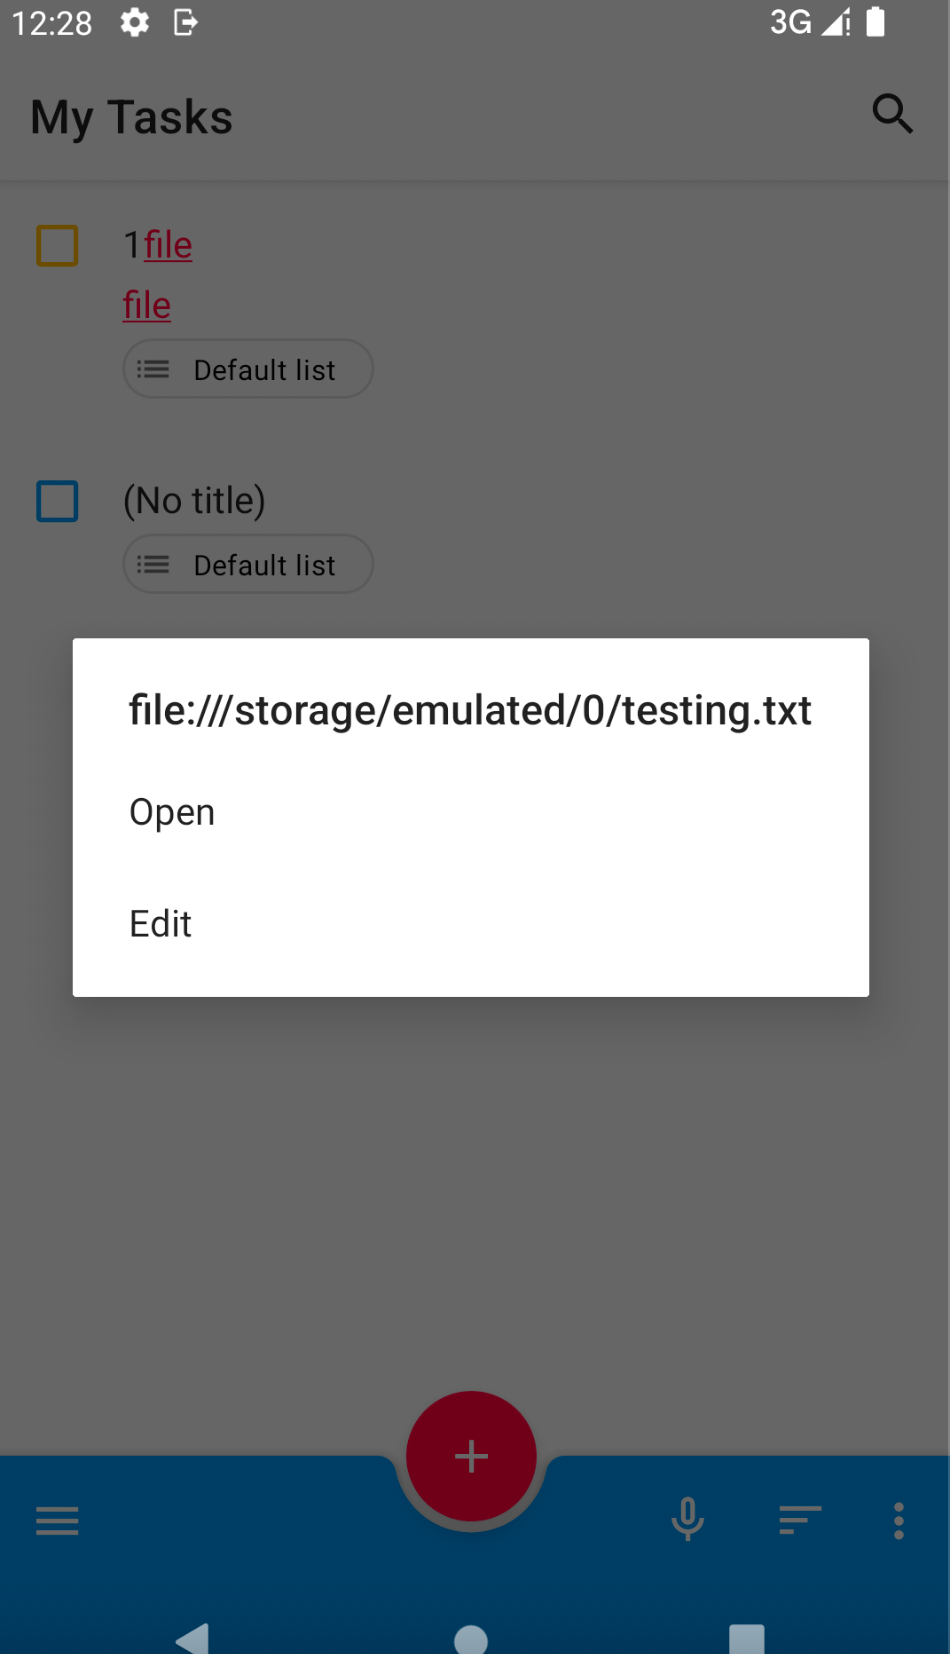Open the settings gear in the status bar
Screen dimensions: 950x1654
134,23
